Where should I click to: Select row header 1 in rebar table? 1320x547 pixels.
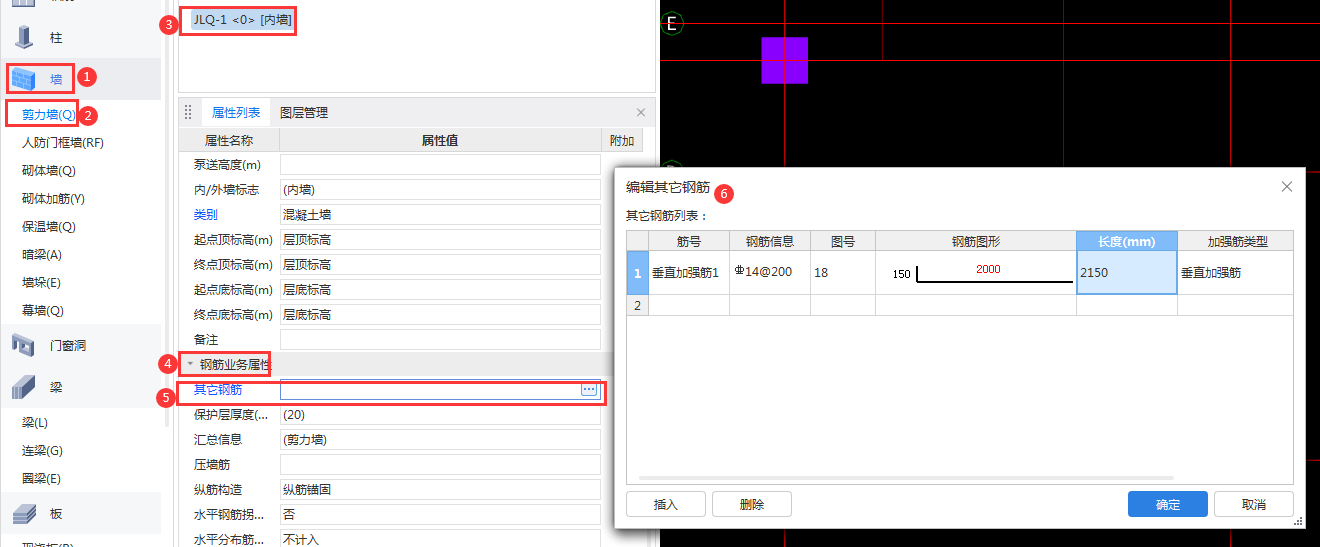click(x=637, y=272)
